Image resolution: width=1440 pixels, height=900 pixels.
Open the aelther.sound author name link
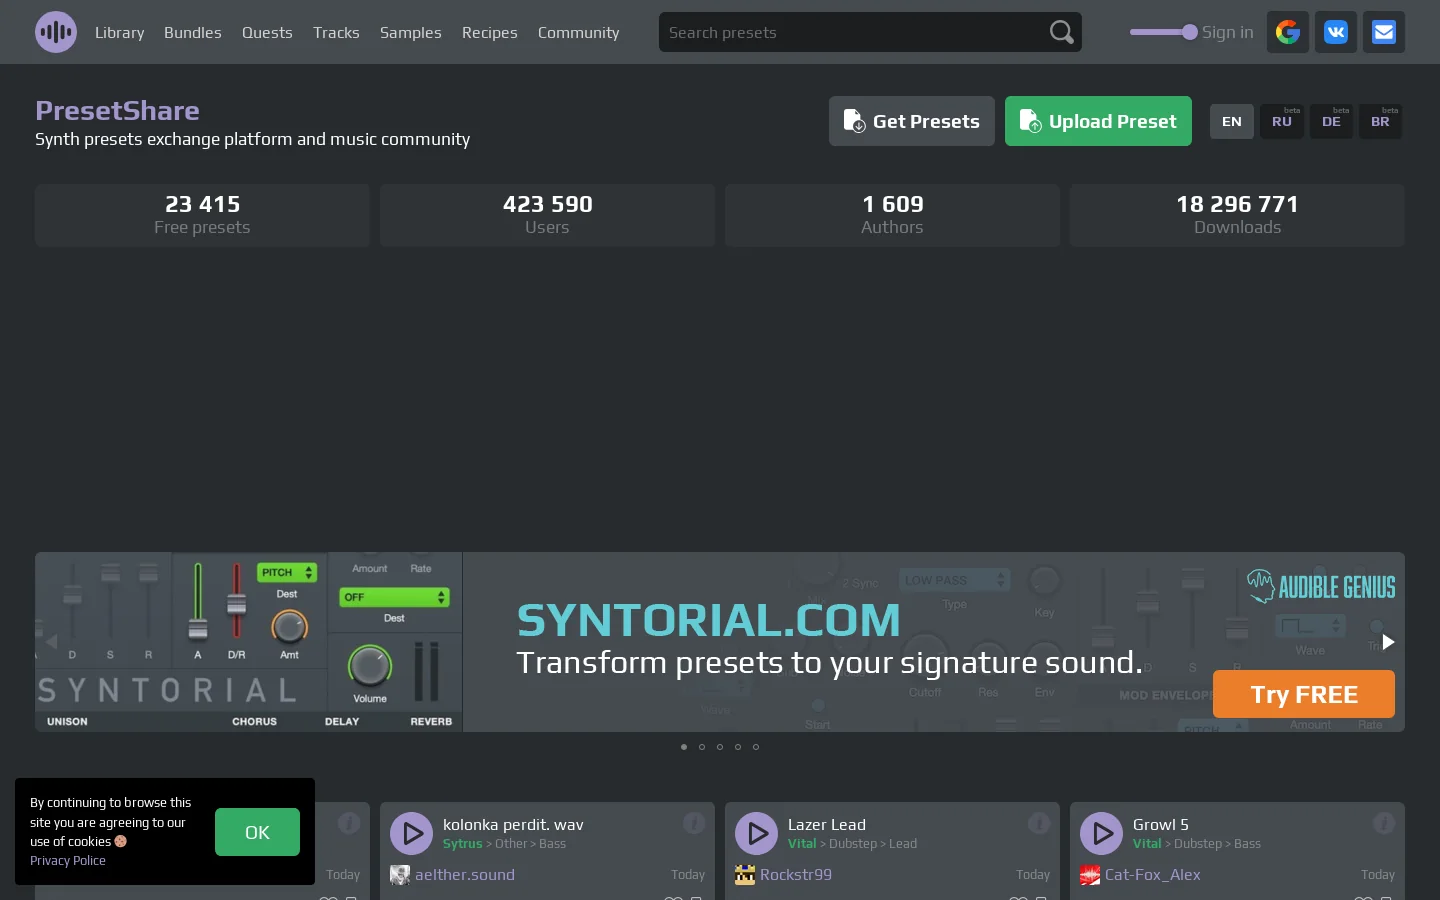click(465, 875)
